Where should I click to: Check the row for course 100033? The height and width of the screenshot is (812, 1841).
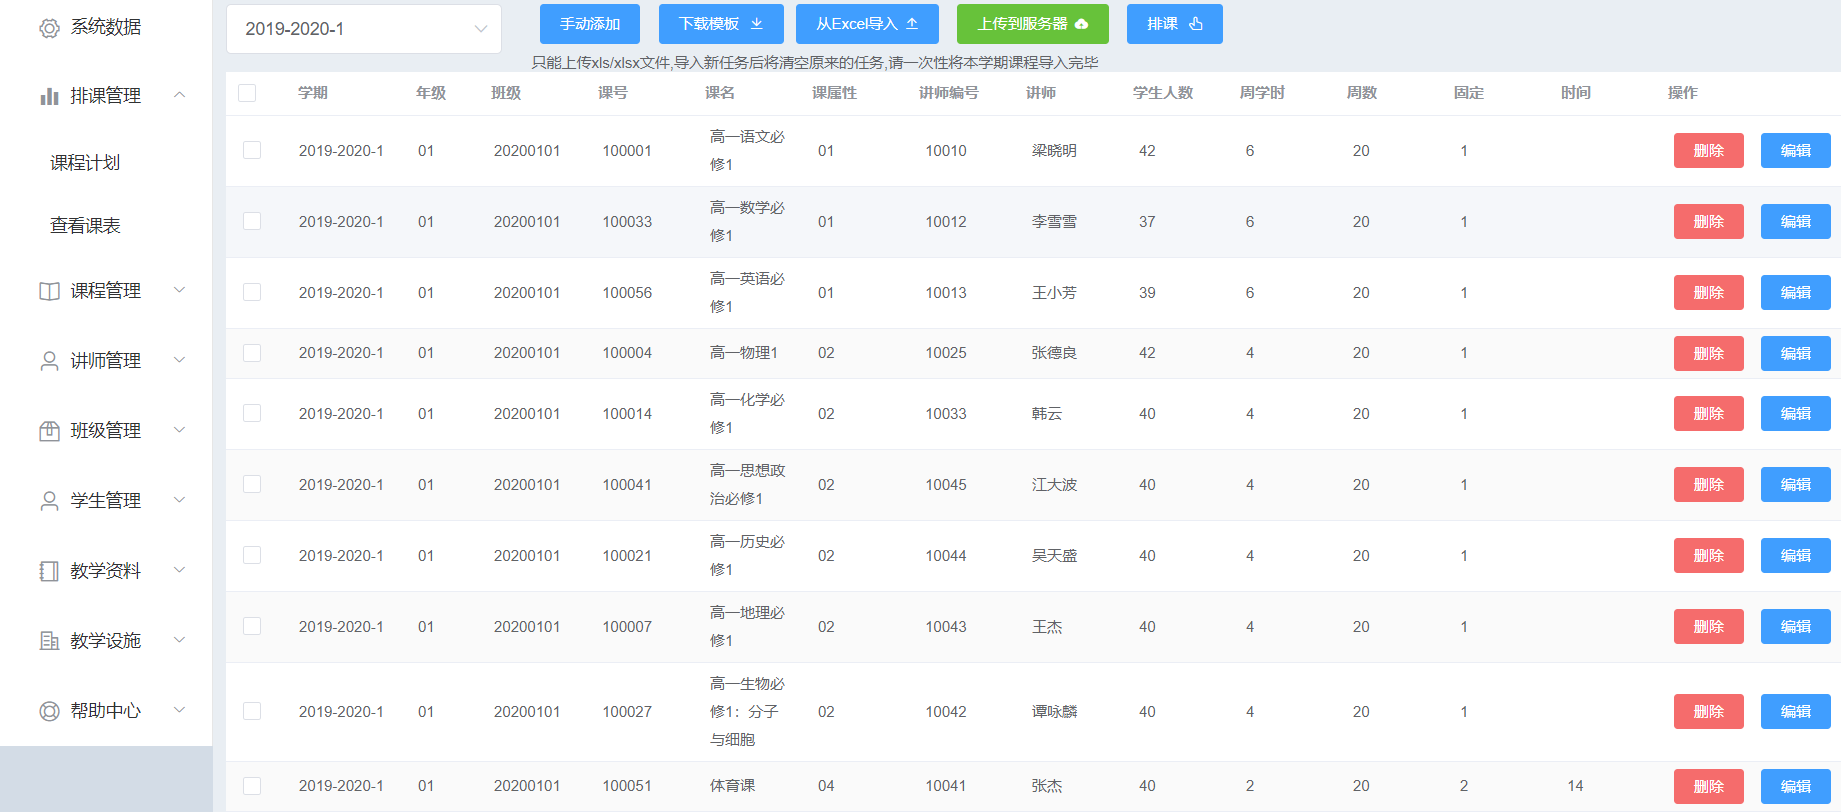click(252, 221)
